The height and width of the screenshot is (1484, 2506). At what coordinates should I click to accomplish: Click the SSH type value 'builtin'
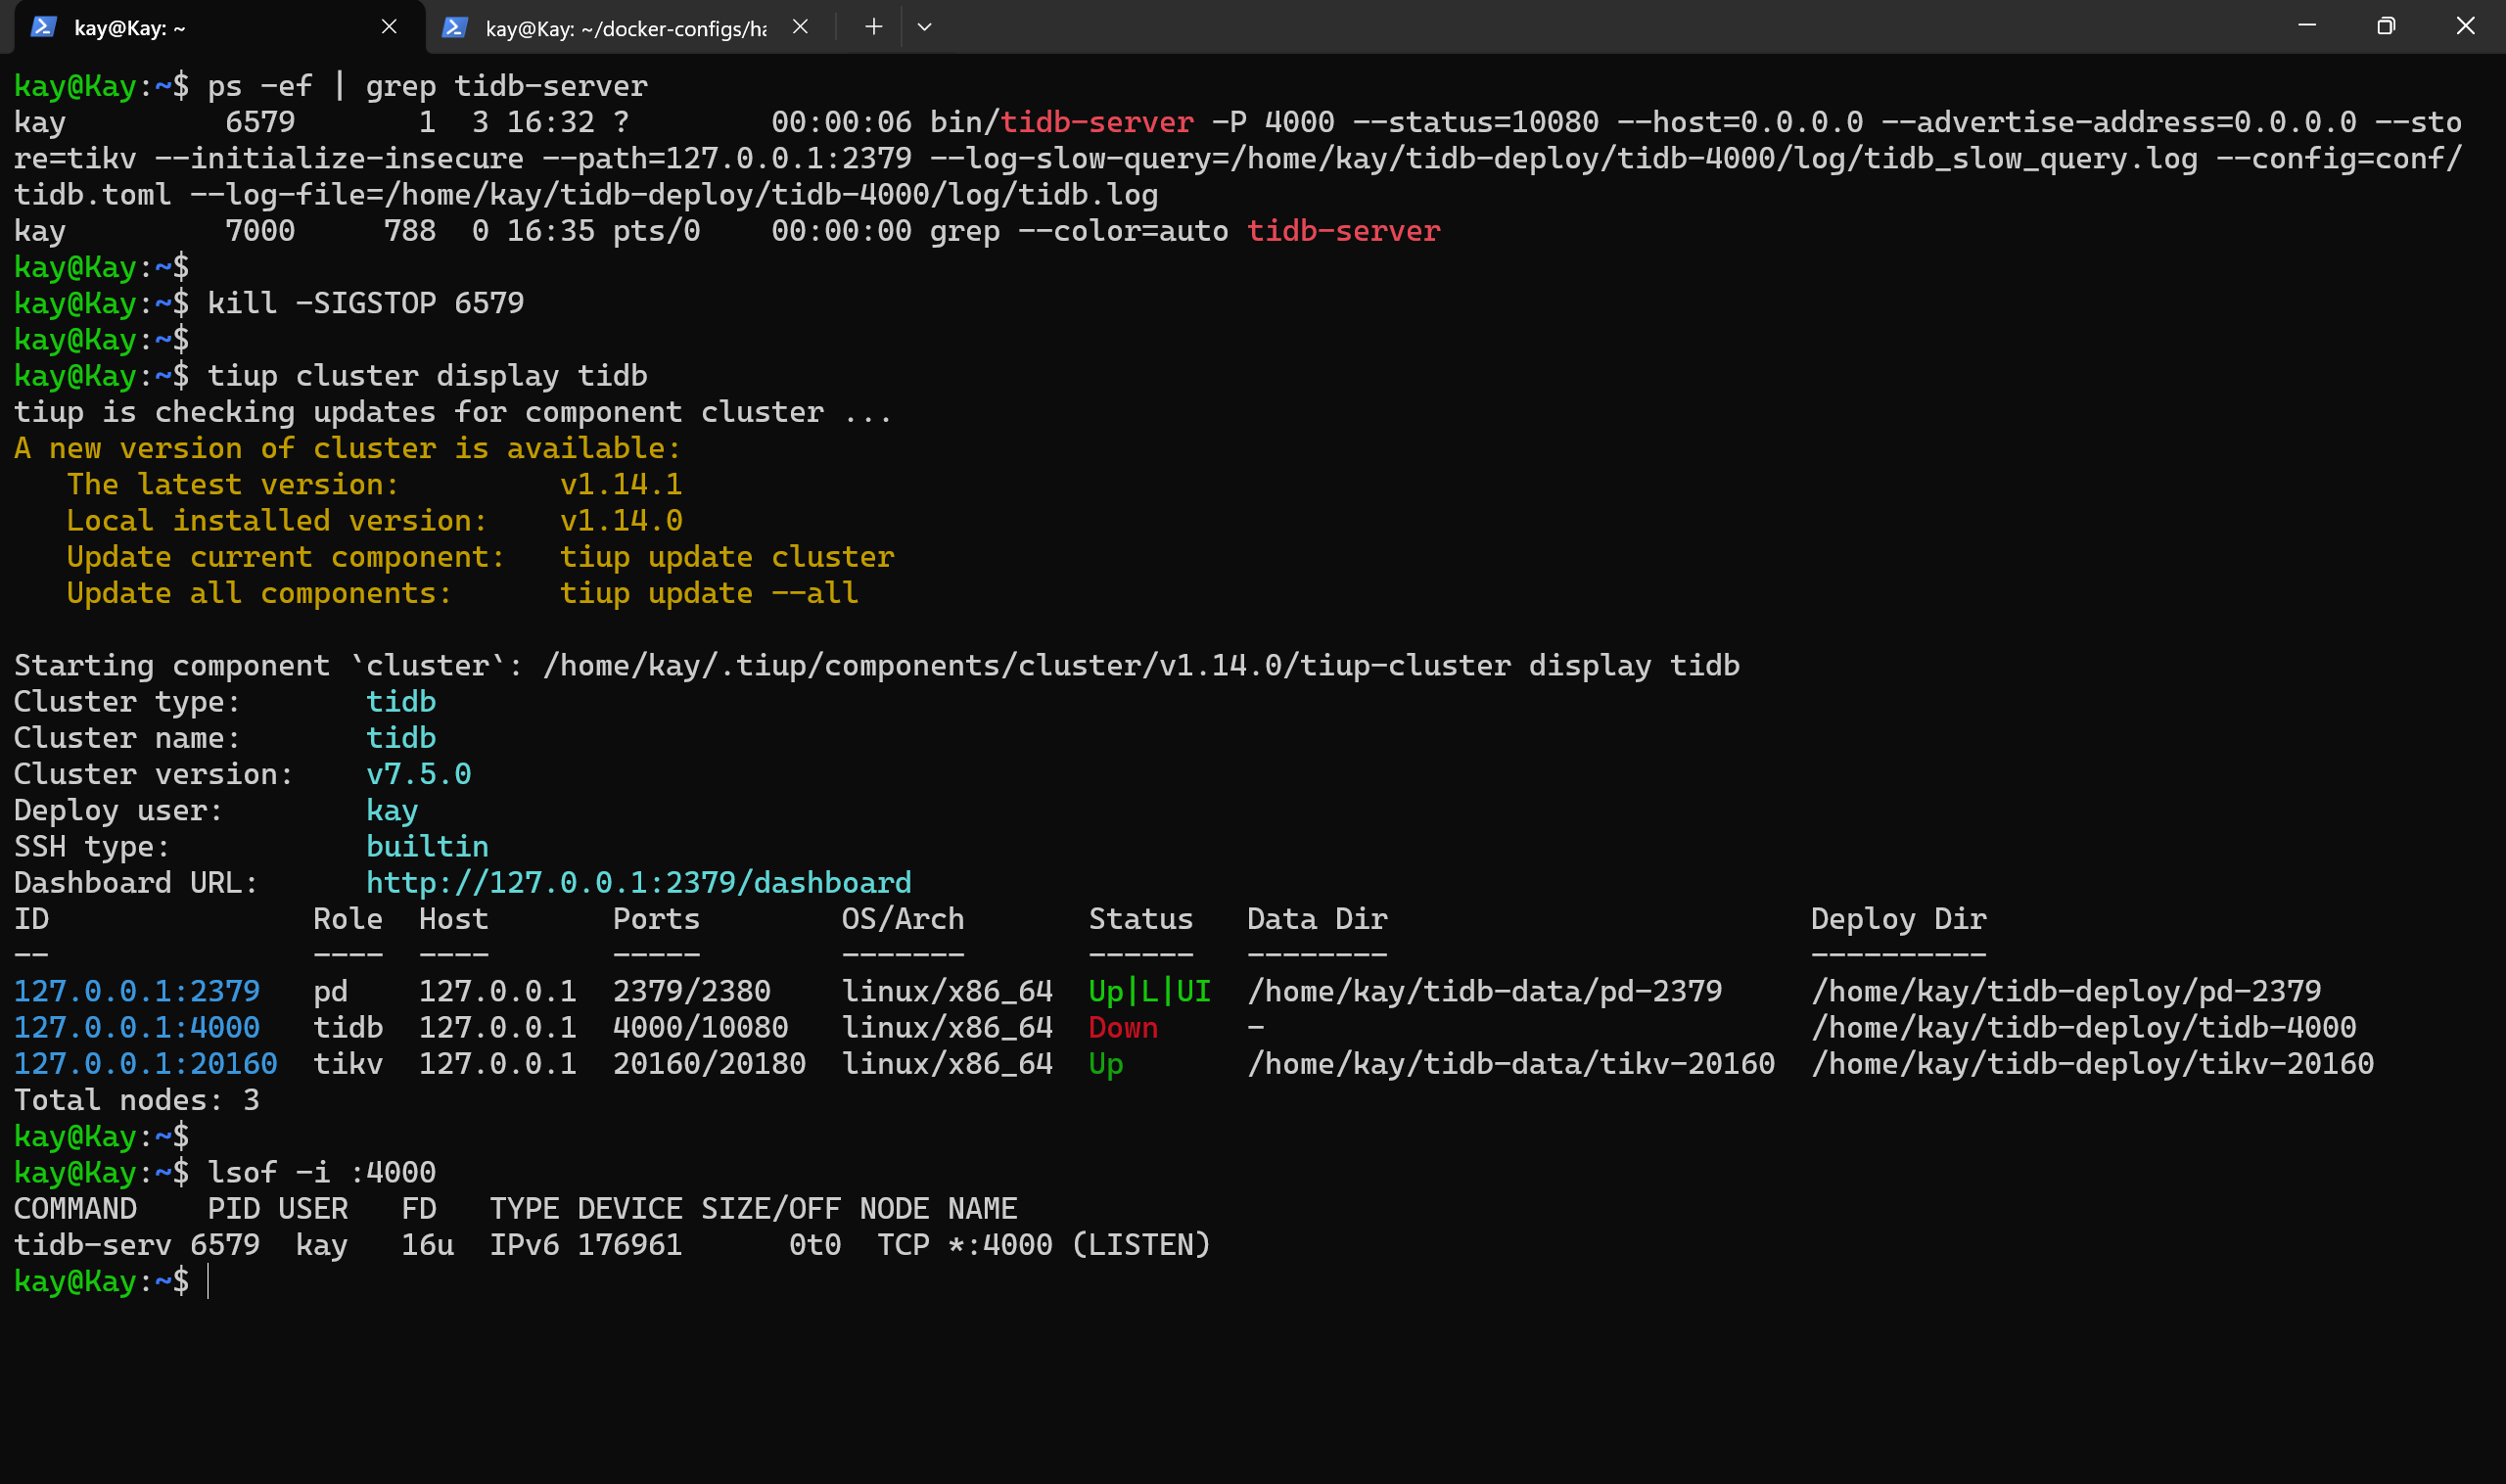point(427,846)
